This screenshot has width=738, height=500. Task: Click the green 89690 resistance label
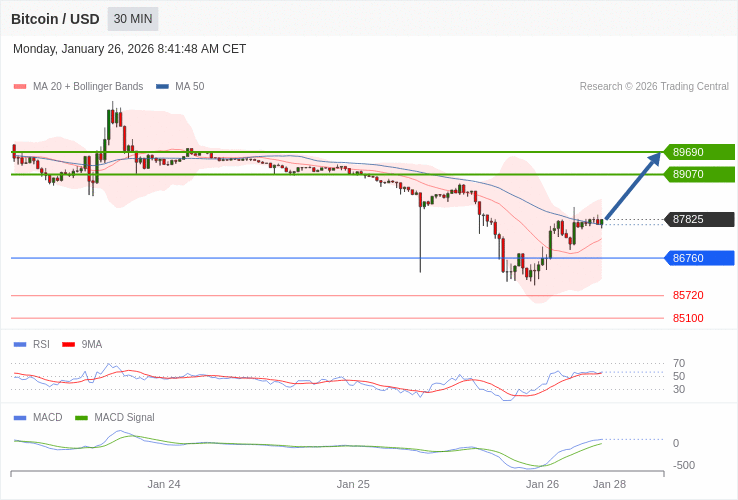[699, 152]
